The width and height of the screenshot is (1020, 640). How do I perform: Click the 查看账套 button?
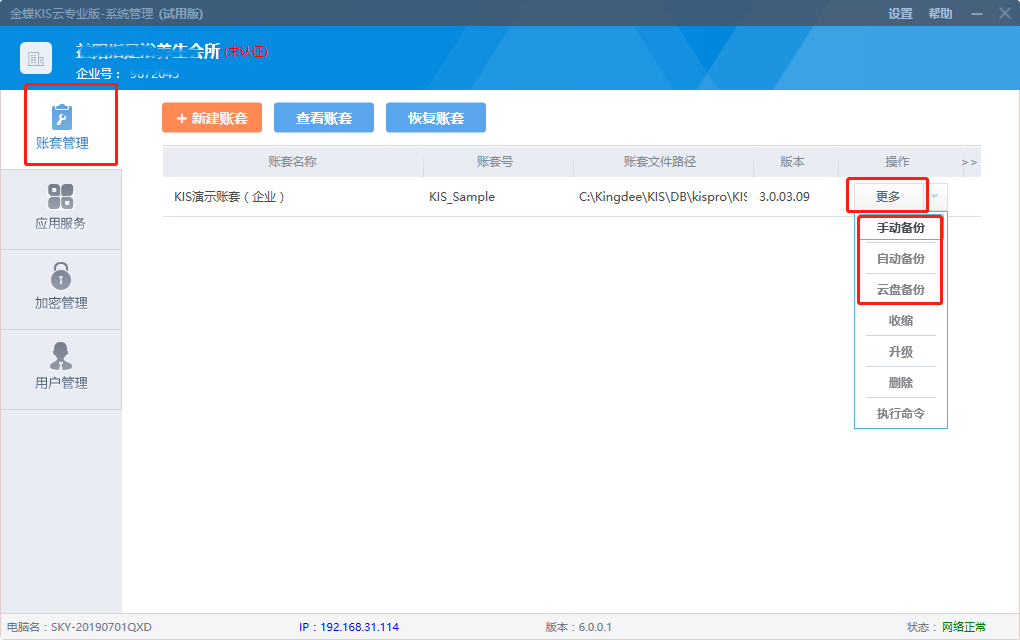(x=324, y=118)
